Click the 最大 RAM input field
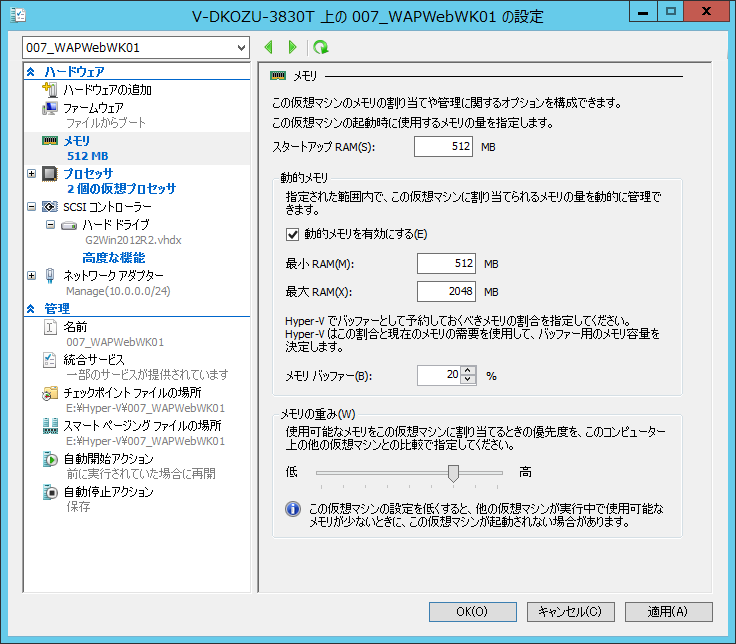 click(446, 291)
